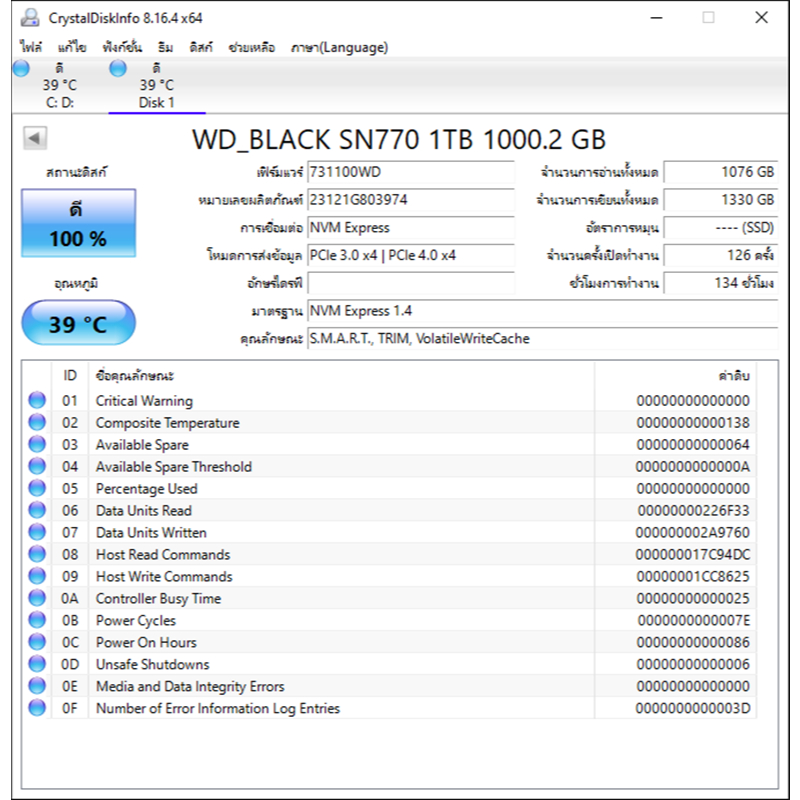Click the previous disk arrow button
This screenshot has width=800, height=800.
click(x=35, y=139)
